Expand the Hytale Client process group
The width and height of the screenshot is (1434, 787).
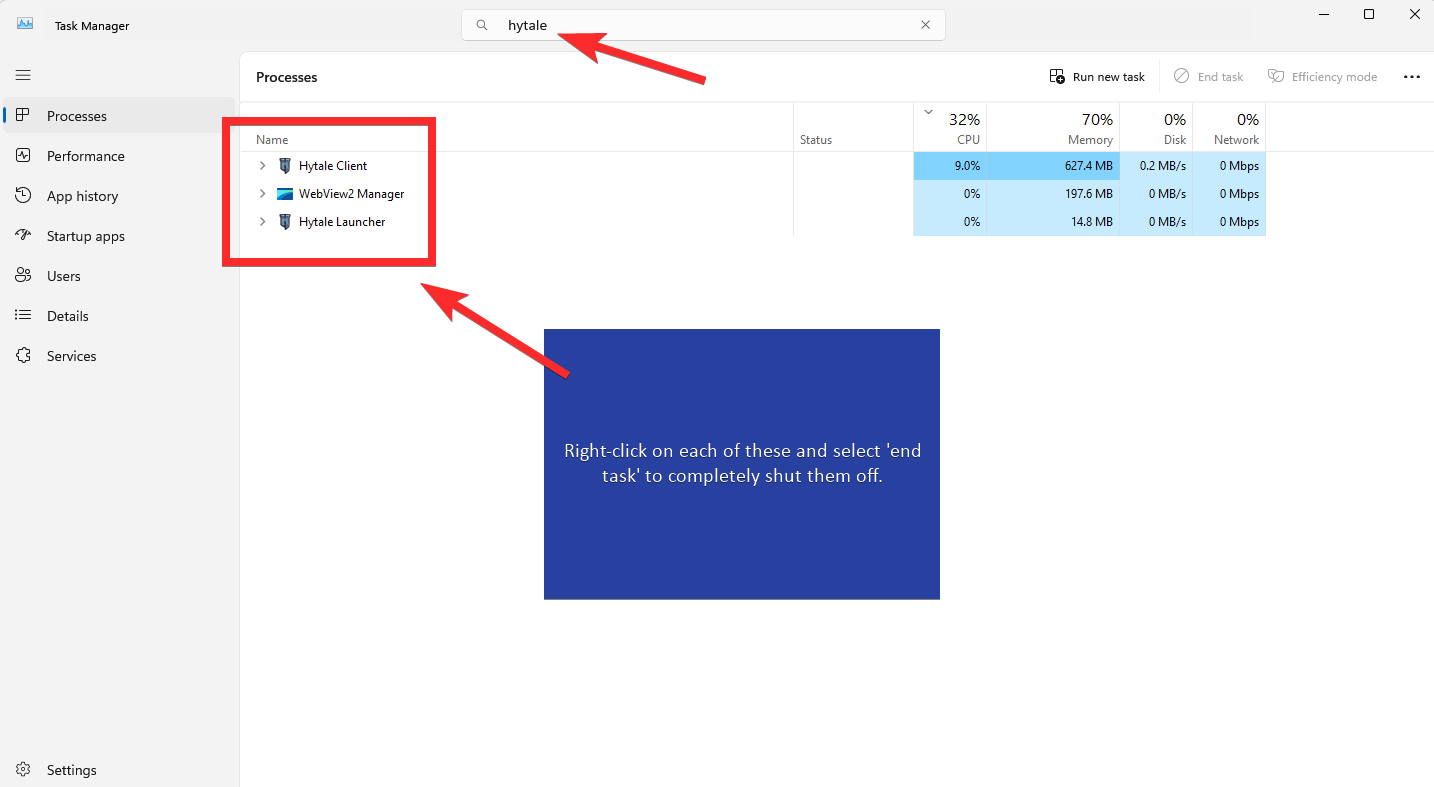click(263, 166)
